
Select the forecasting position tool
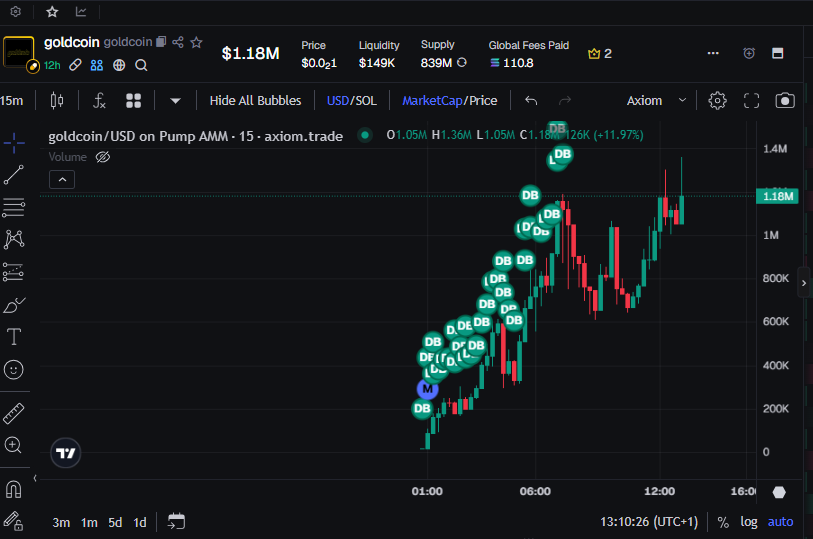[x=13, y=272]
